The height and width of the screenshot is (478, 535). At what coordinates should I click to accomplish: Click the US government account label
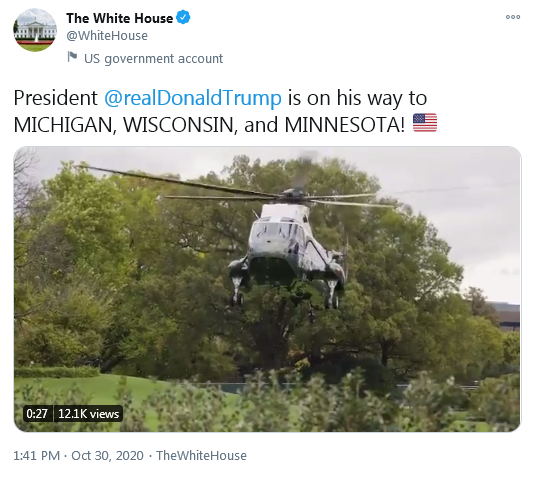pyautogui.click(x=153, y=59)
